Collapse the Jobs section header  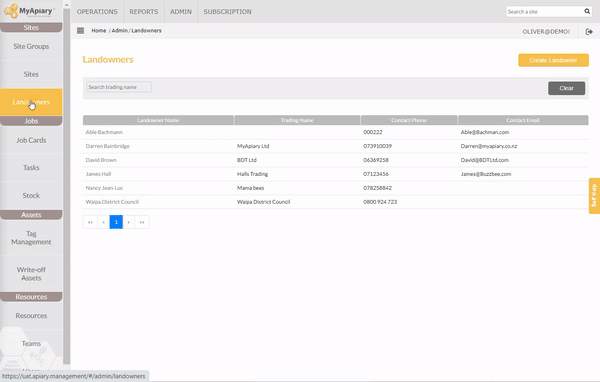31,121
